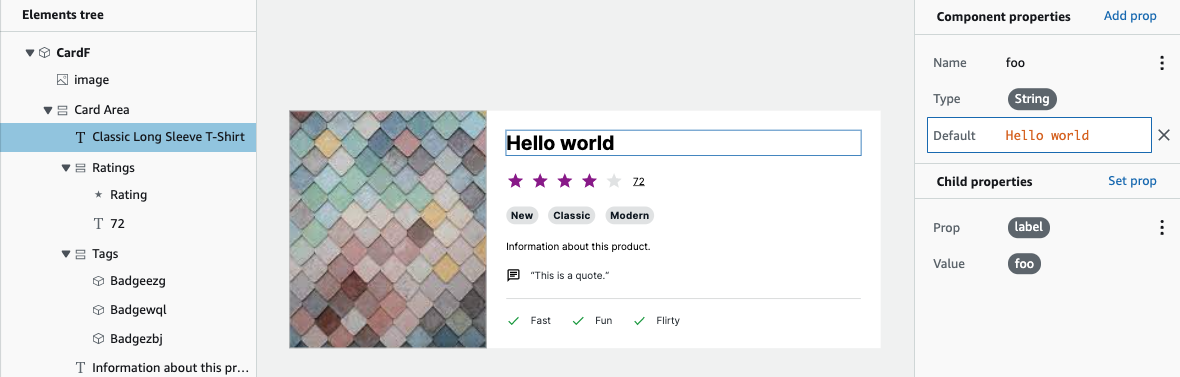Click the quote speech bubble icon
Image resolution: width=1180 pixels, height=377 pixels.
[513, 275]
